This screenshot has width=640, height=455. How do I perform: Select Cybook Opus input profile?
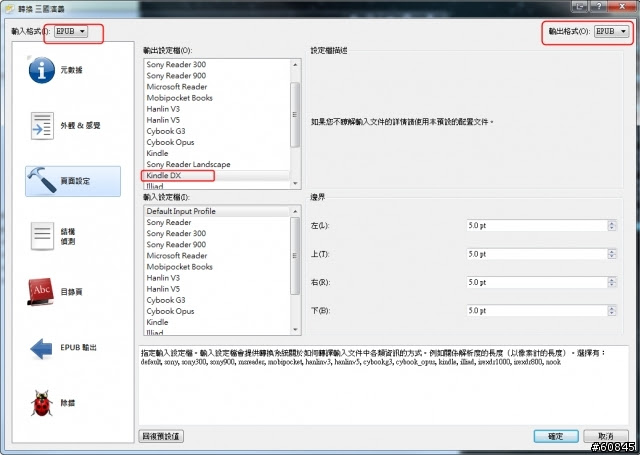click(x=217, y=311)
